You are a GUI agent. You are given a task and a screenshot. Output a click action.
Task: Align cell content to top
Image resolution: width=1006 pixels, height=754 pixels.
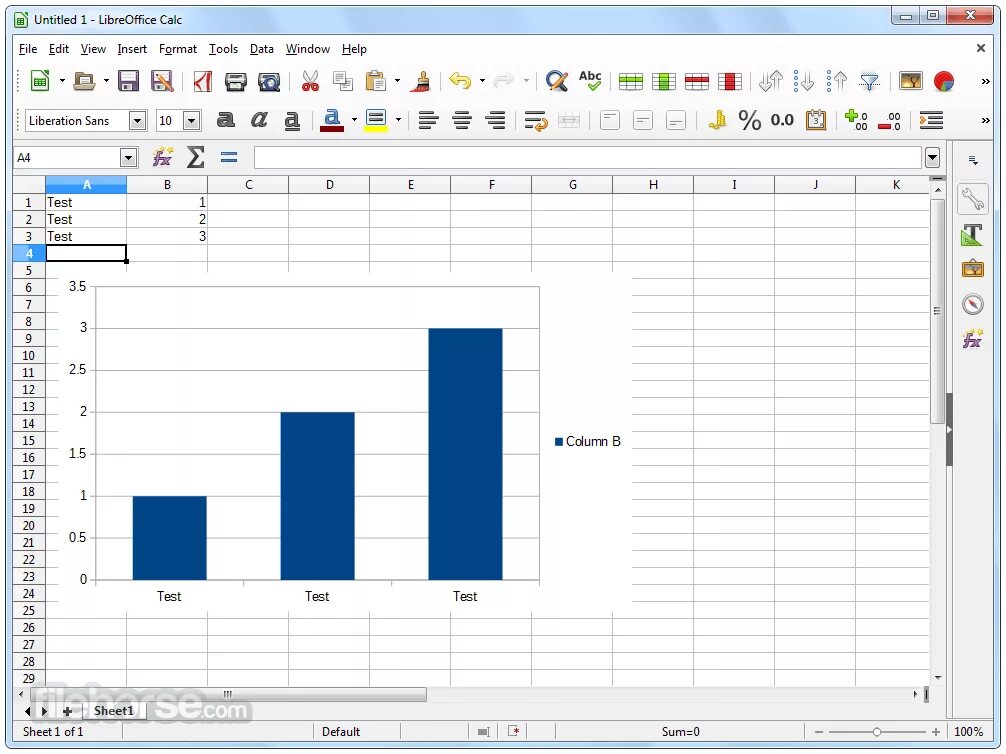[610, 120]
